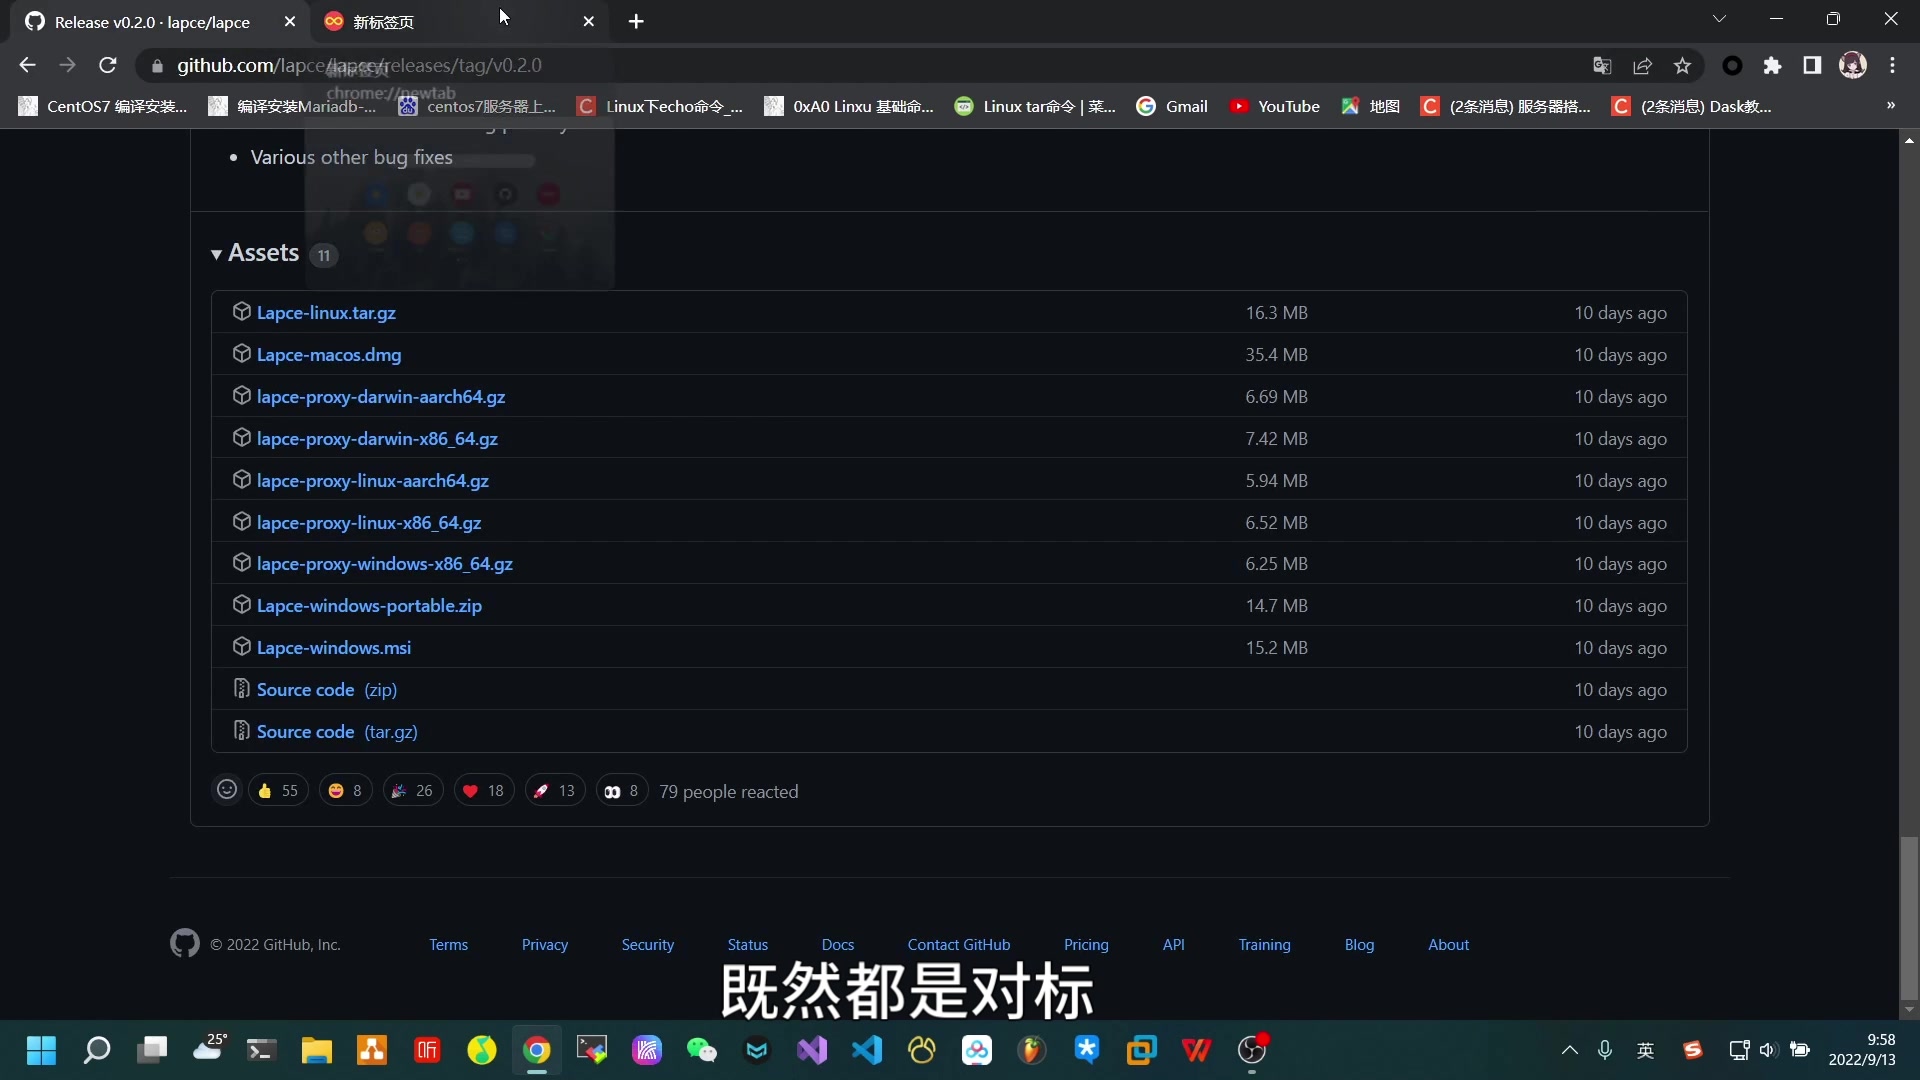This screenshot has height=1080, width=1920.
Task: Click the GitHub home icon in footer
Action: point(185,944)
